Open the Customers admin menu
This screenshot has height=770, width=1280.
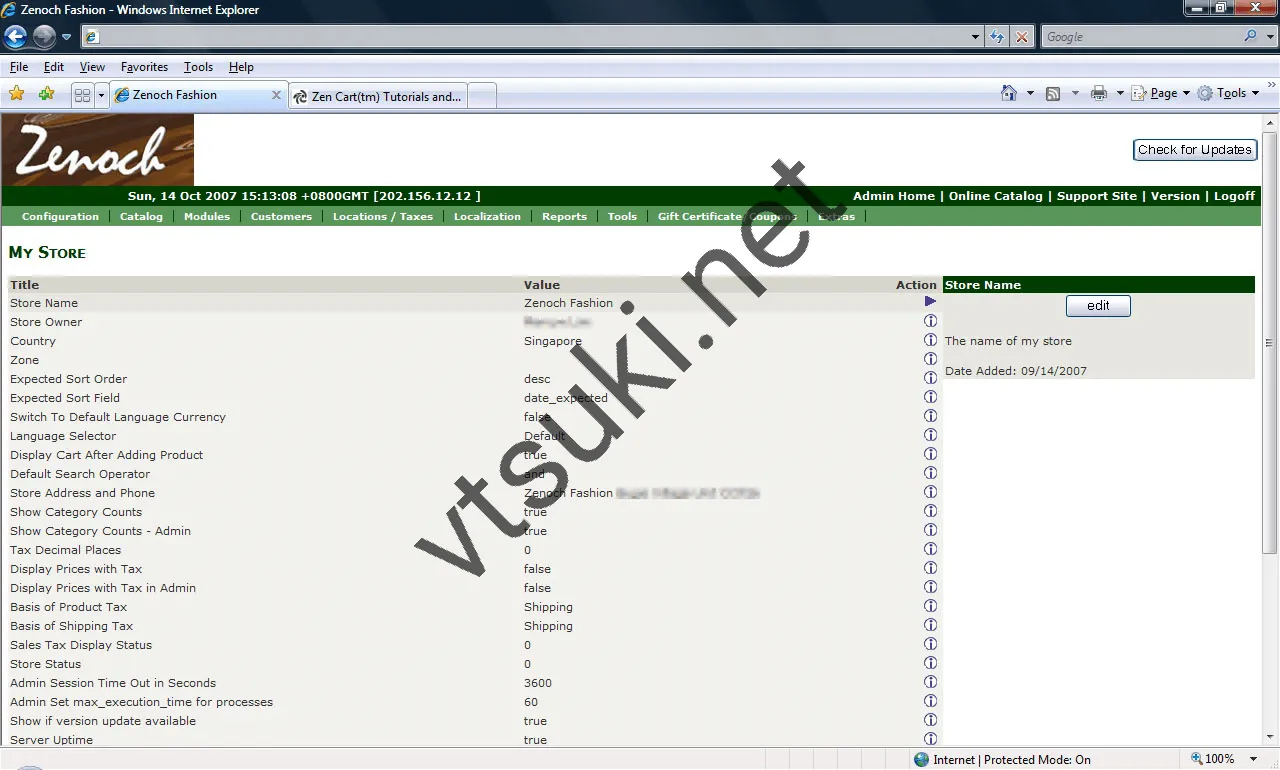(281, 216)
